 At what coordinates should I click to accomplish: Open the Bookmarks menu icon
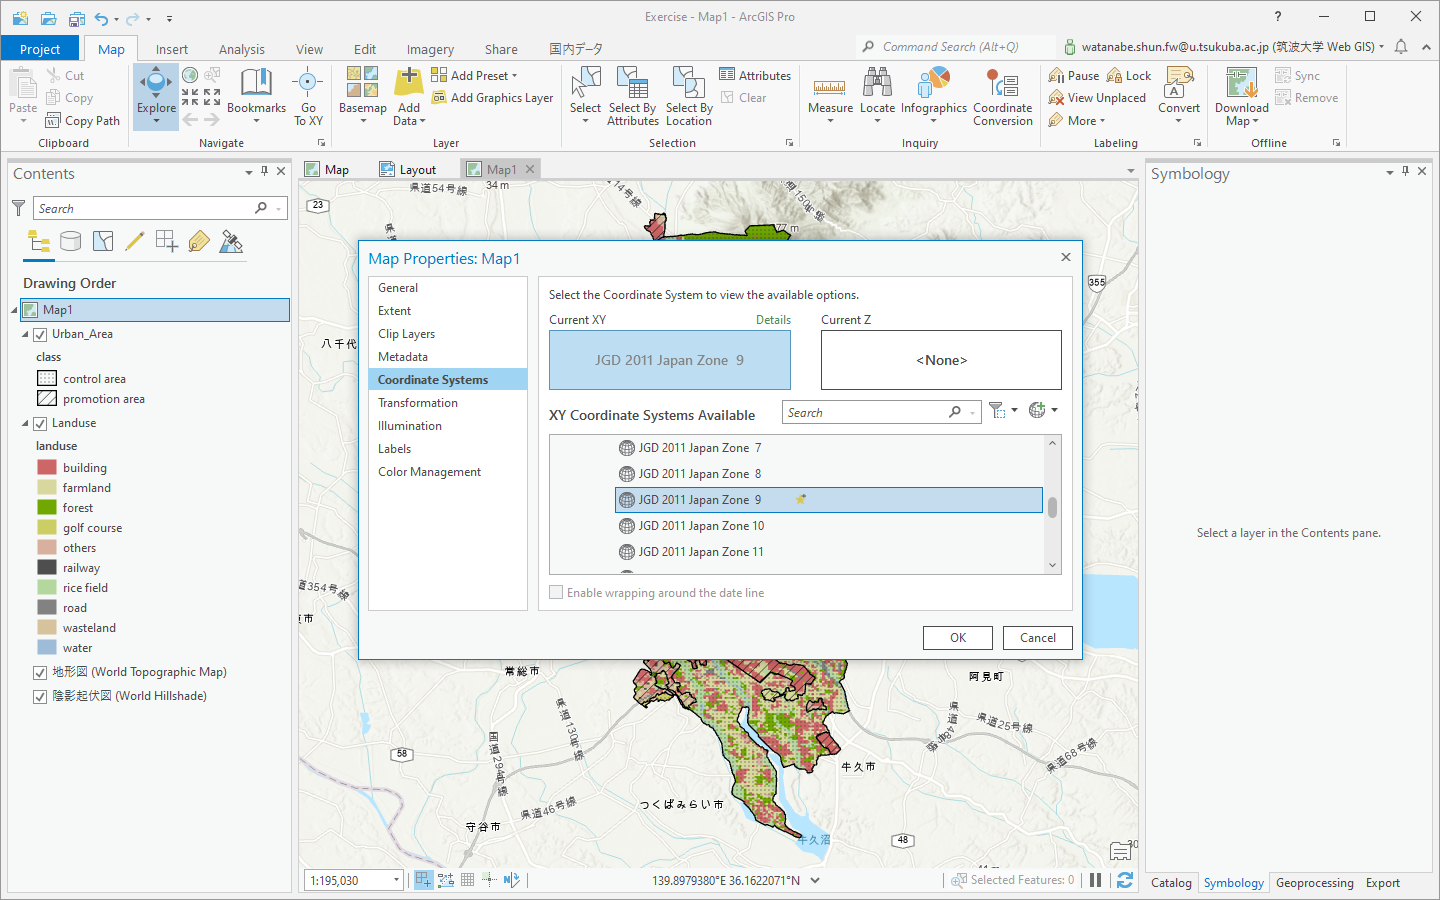(x=256, y=82)
